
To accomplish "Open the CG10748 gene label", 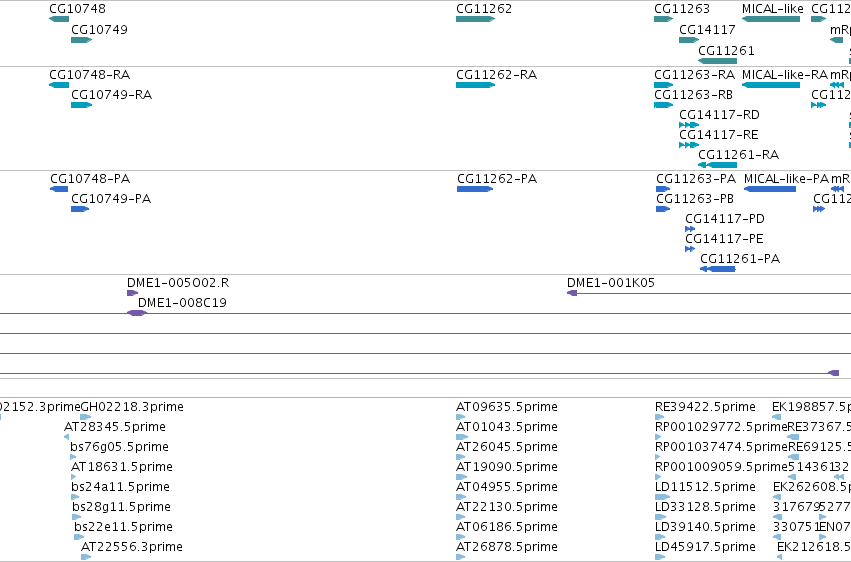I will 78,9.
